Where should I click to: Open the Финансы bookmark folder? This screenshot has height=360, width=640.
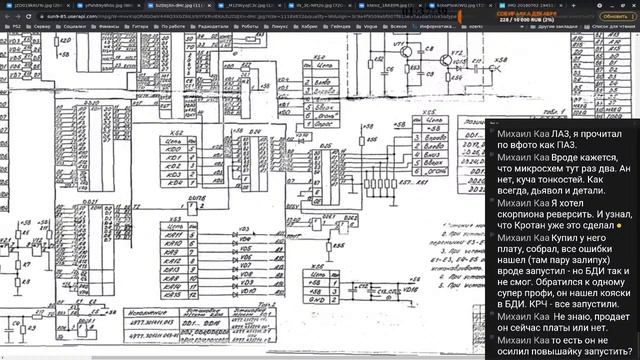pos(105,27)
